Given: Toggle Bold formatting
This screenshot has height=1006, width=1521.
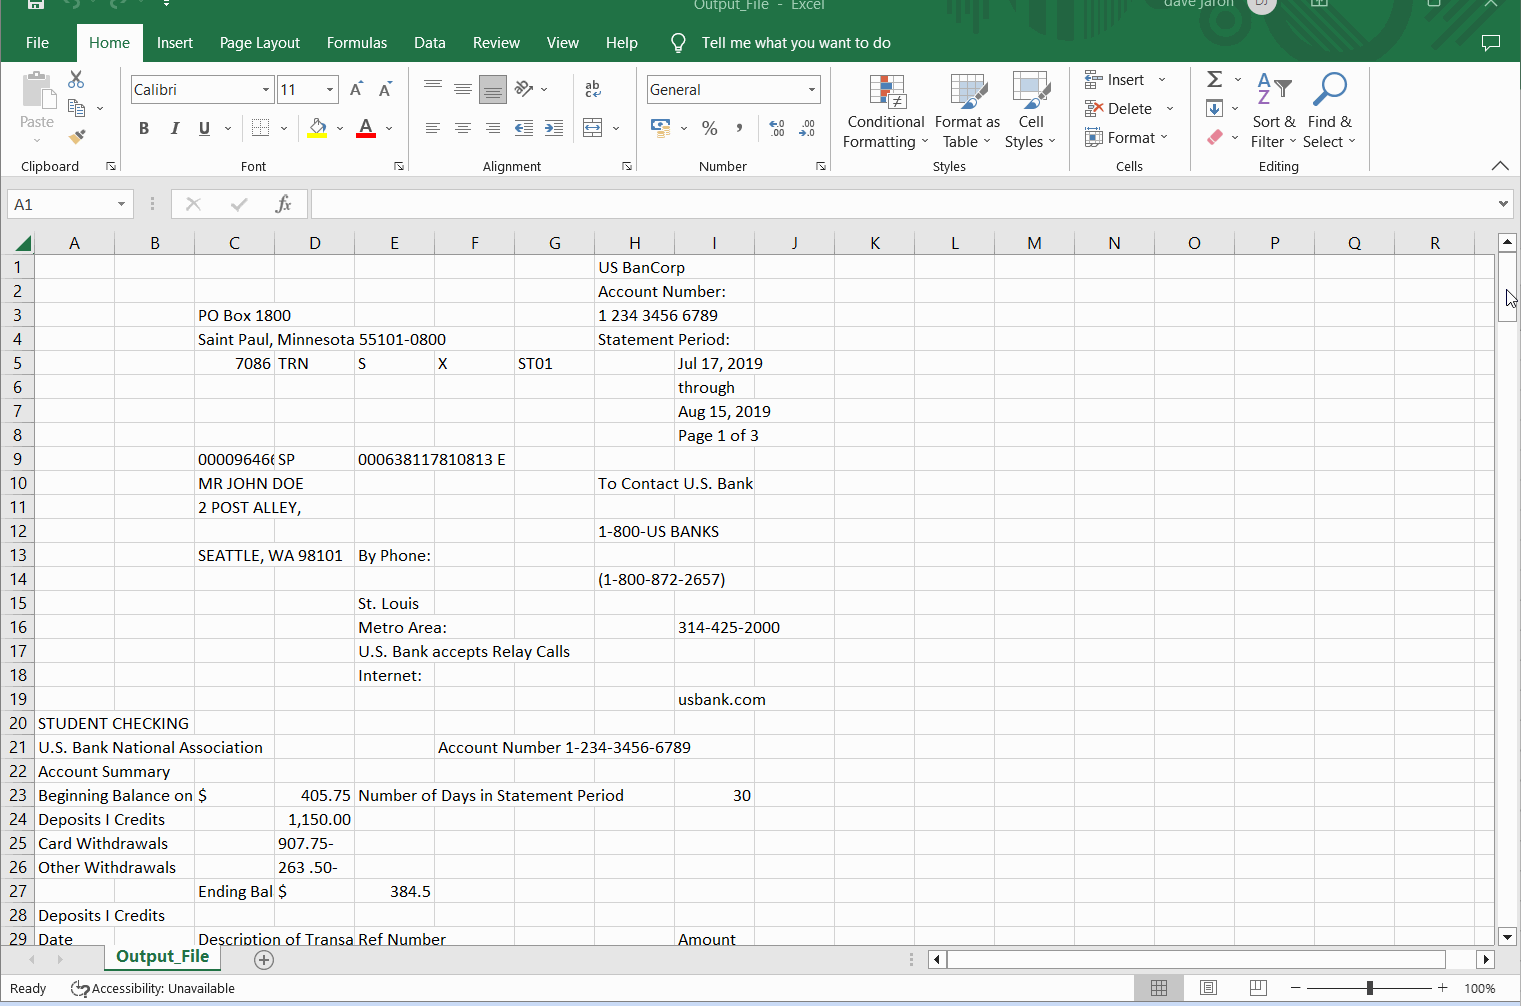Looking at the screenshot, I should [x=144, y=128].
